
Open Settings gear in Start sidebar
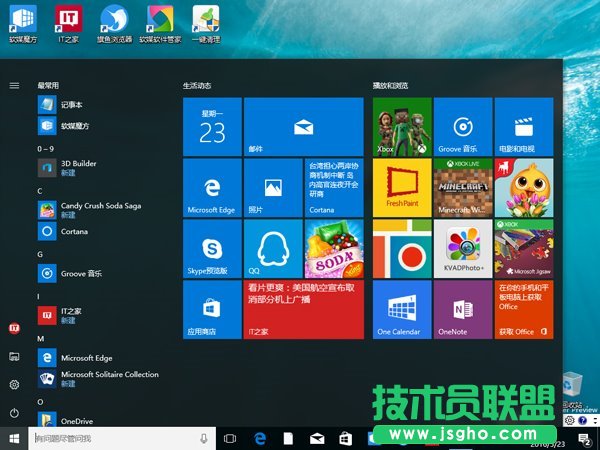[x=14, y=385]
